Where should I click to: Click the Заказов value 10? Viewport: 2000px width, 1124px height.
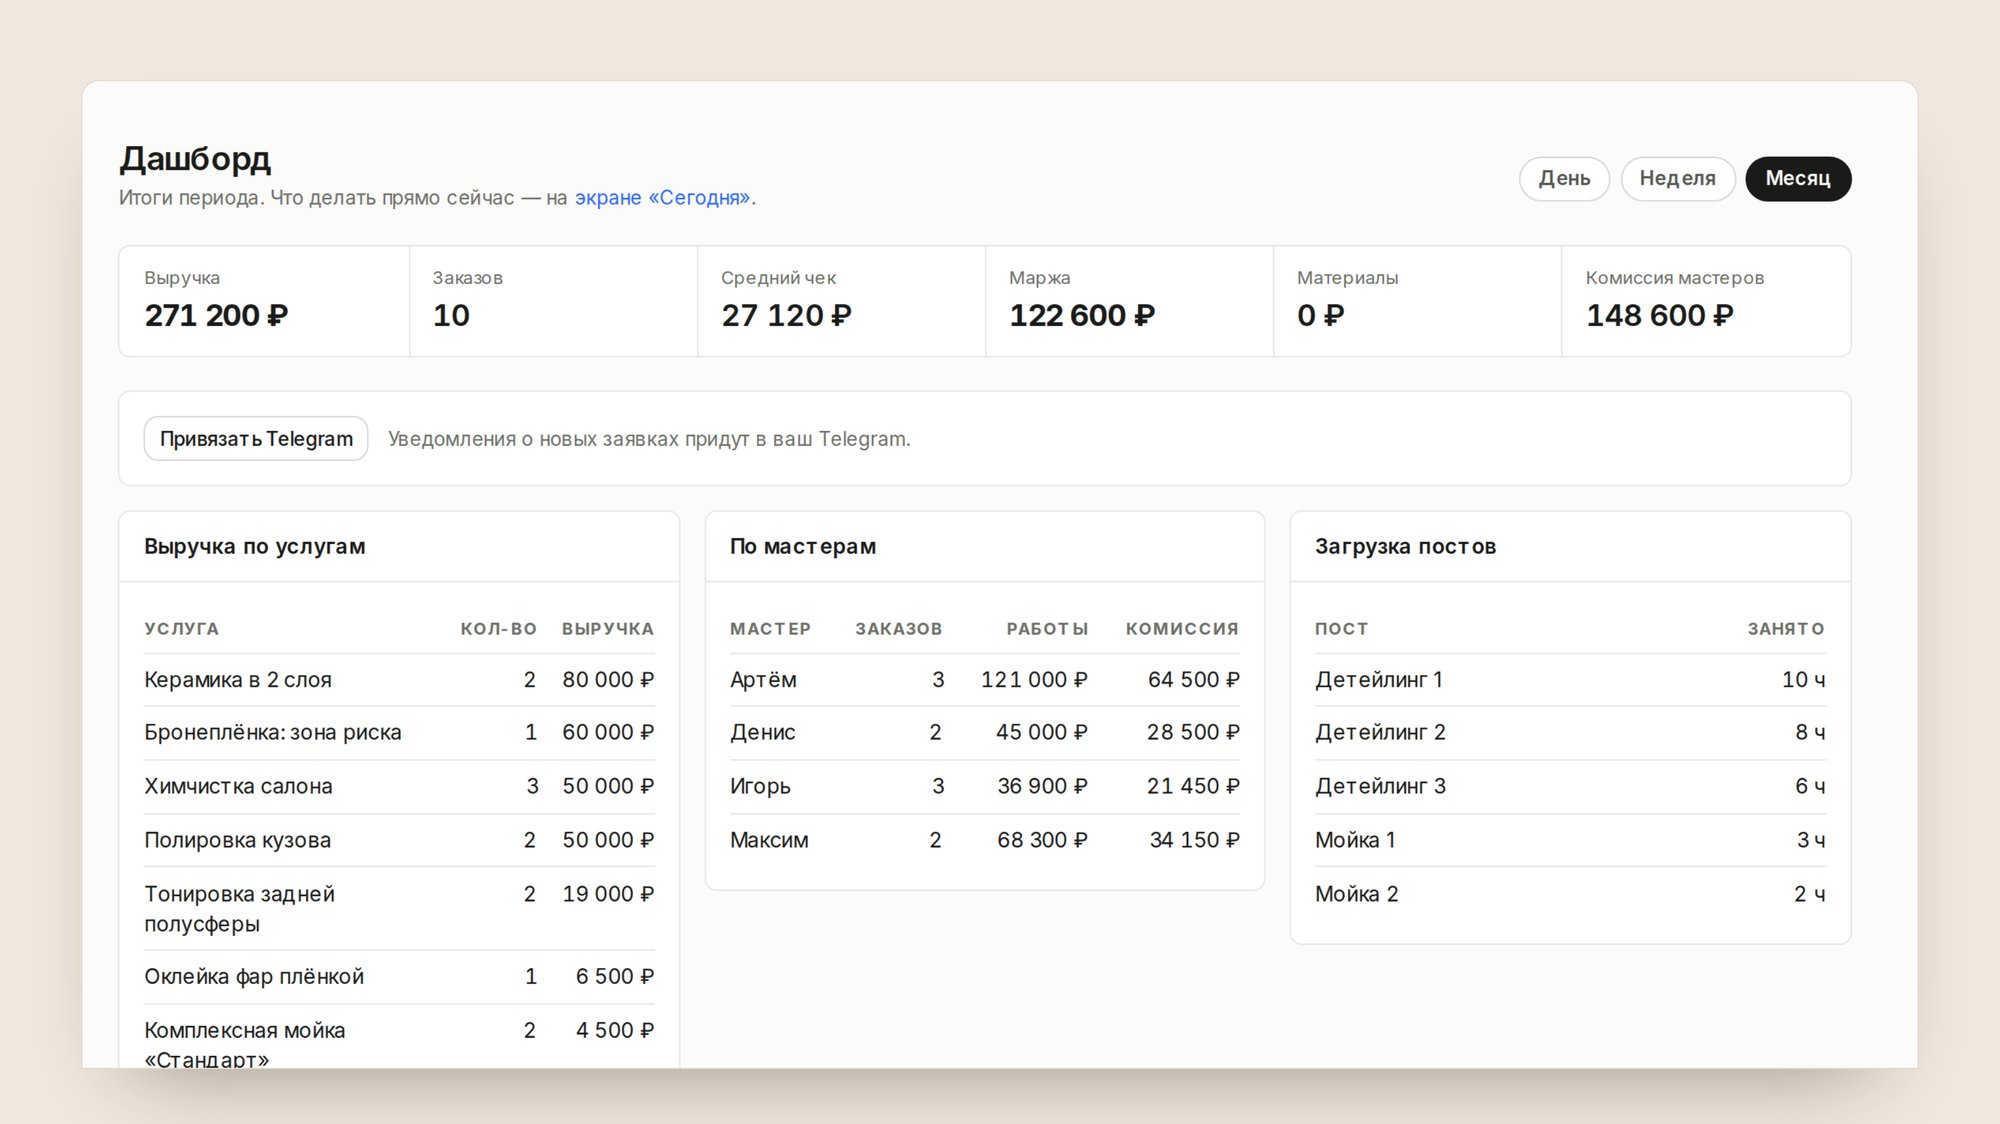click(451, 316)
